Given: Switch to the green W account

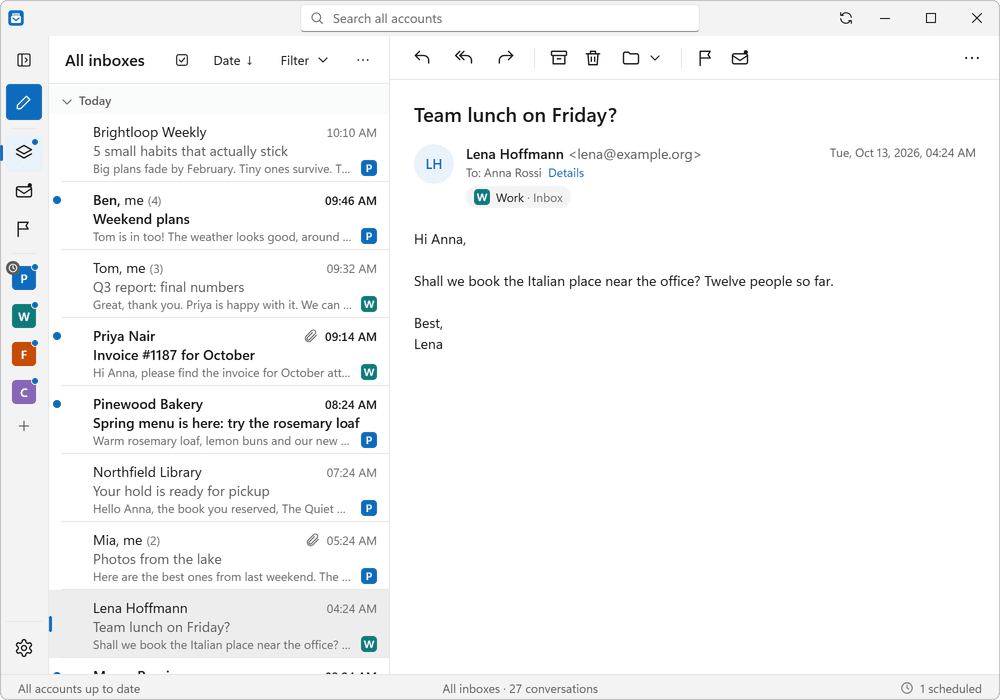Looking at the screenshot, I should coord(24,316).
